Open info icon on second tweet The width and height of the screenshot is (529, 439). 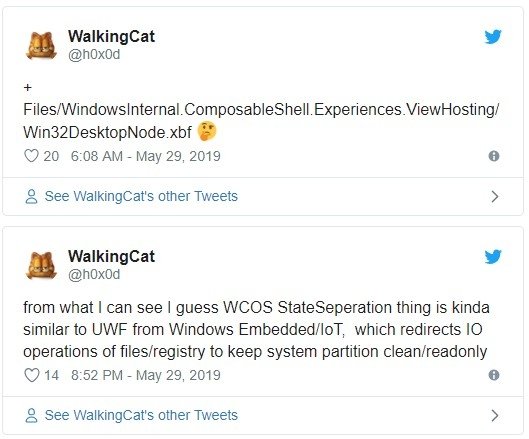pos(494,375)
